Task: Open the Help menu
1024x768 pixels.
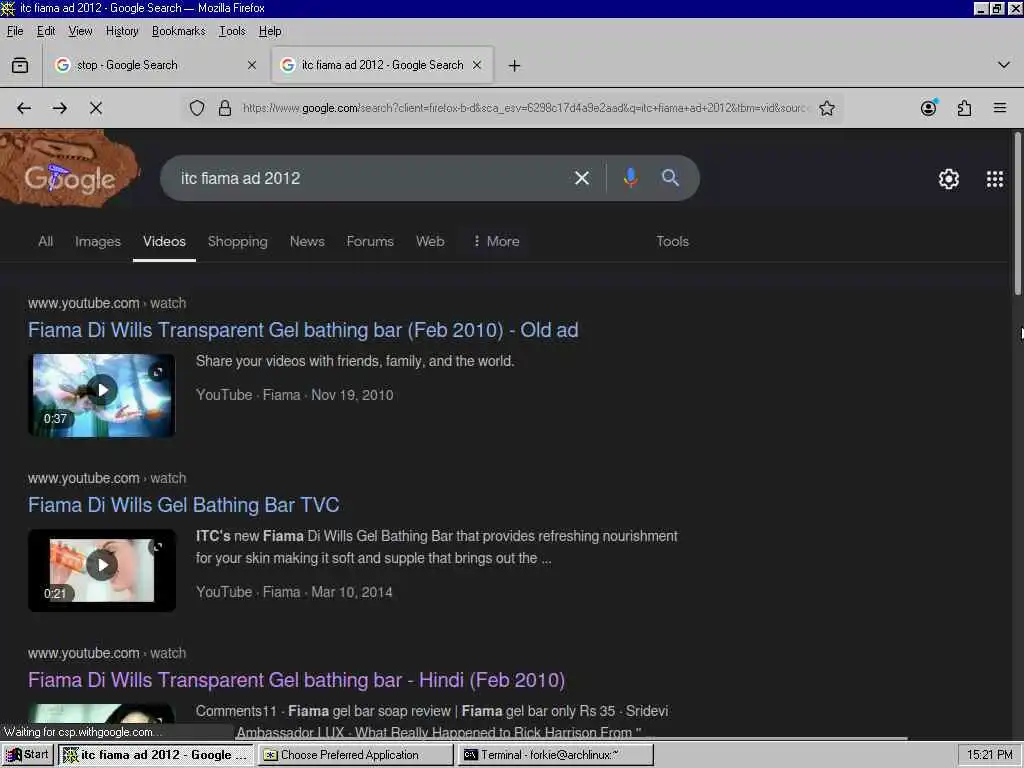Action: coord(270,31)
